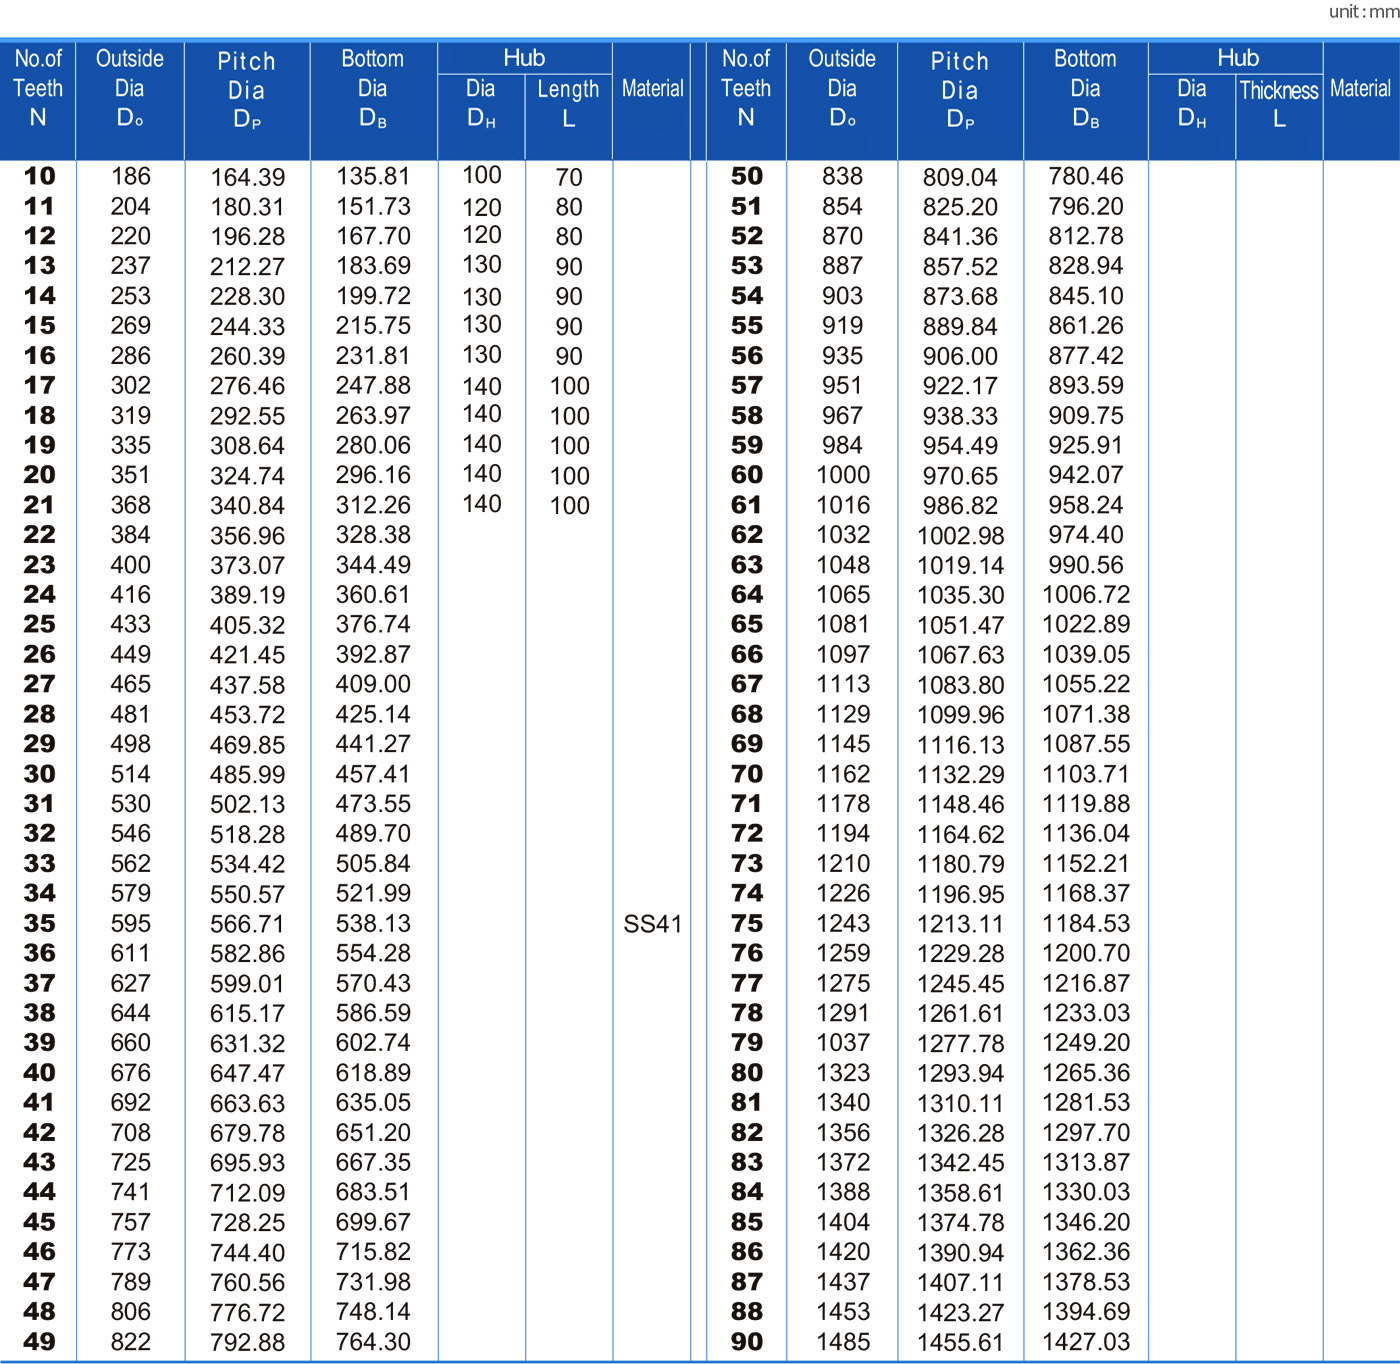Click teeth number '26'

[39, 655]
